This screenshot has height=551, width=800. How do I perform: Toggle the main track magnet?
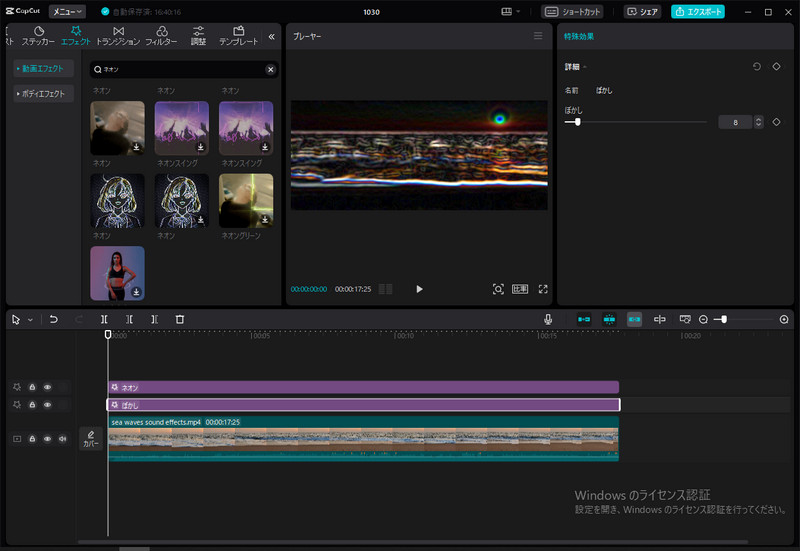584,319
